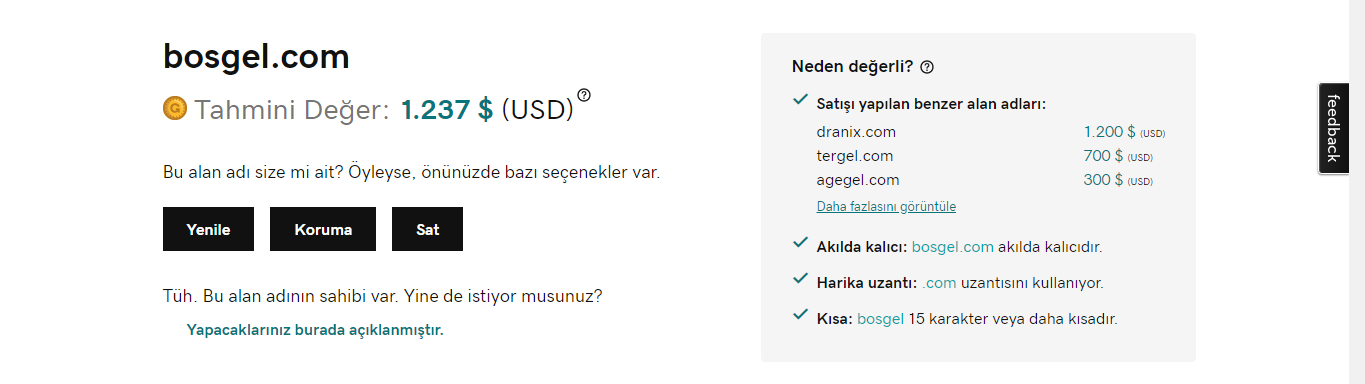Select the agegel.com comparable domain
The height and width of the screenshot is (384, 1365).
858,180
